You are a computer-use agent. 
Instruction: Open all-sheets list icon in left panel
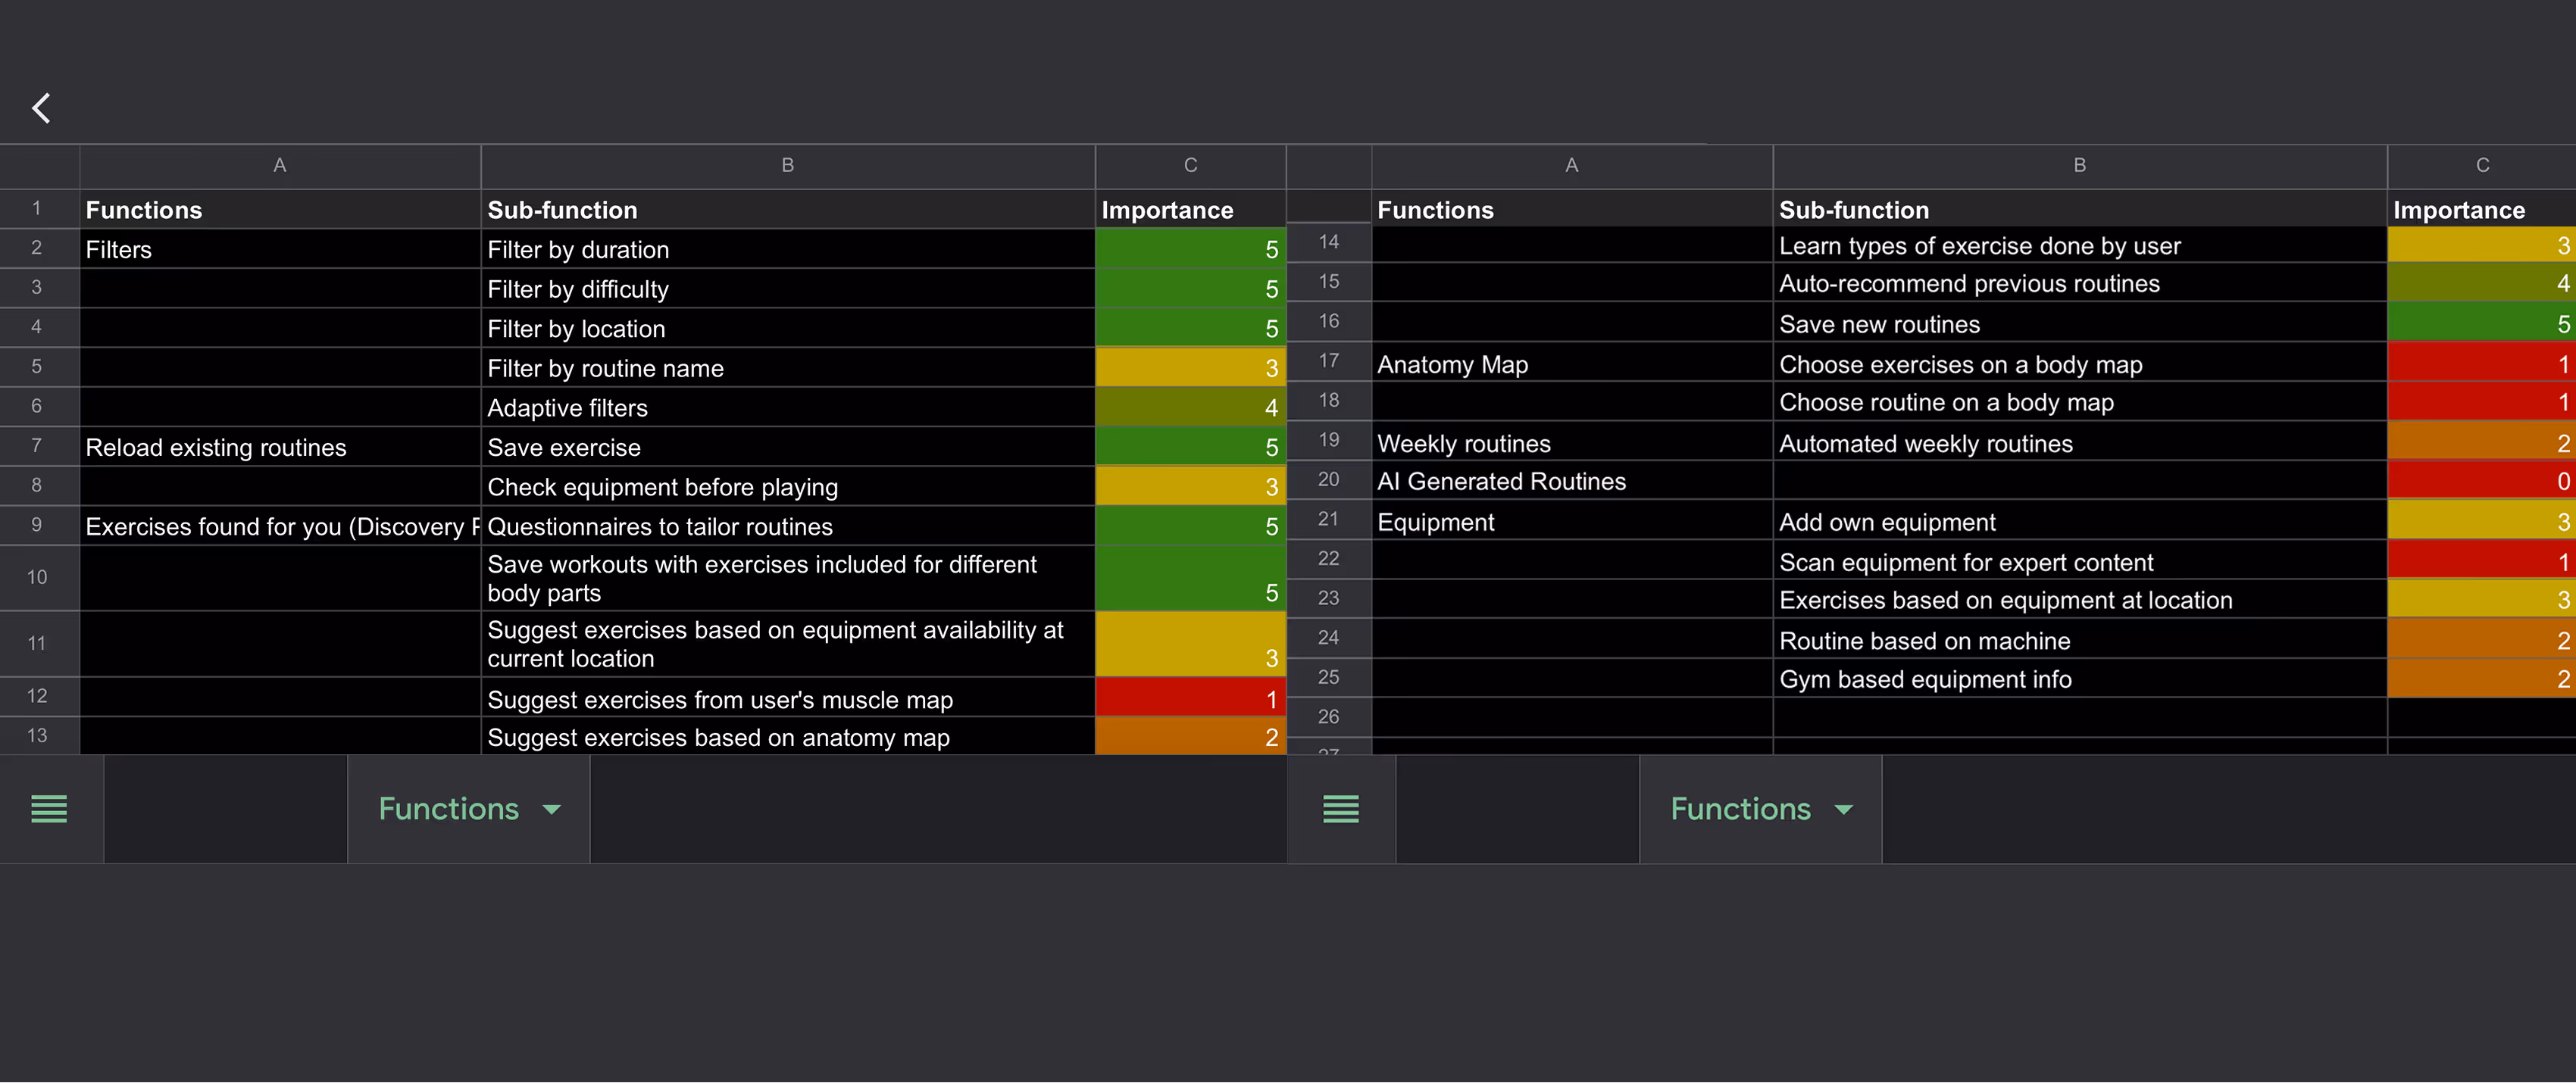pyautogui.click(x=49, y=809)
